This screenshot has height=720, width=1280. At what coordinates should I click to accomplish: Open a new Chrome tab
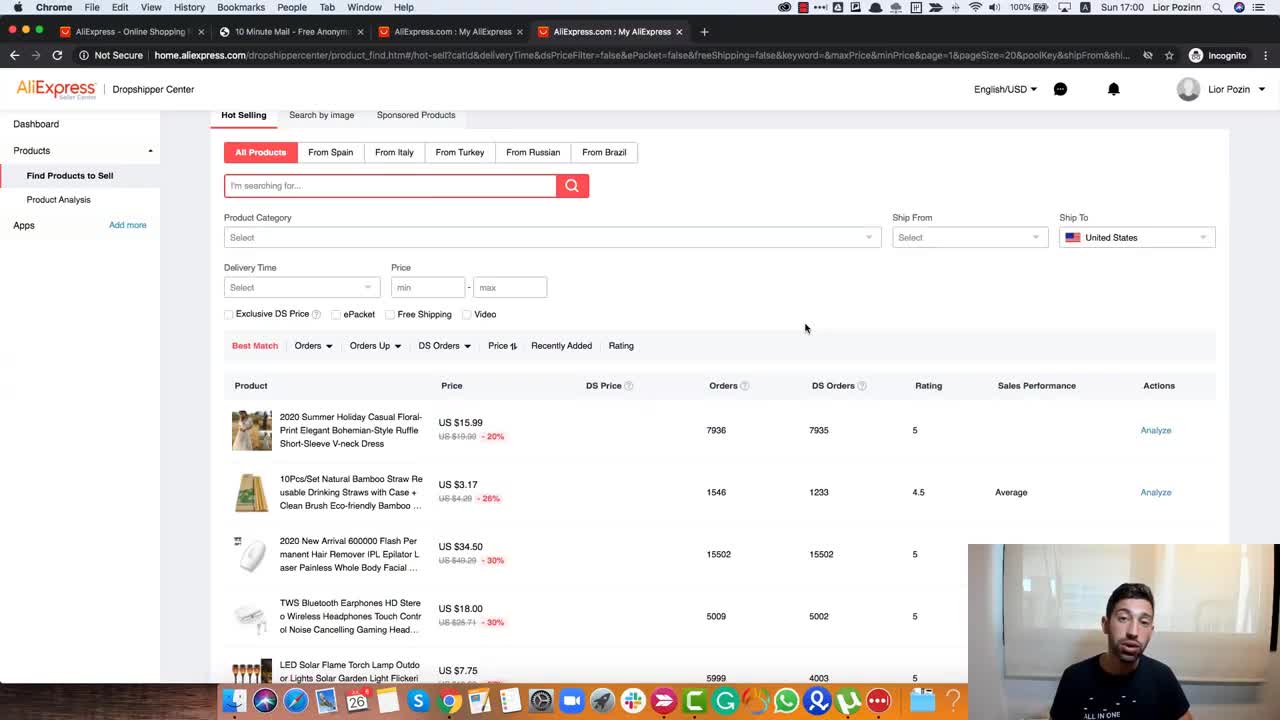tap(704, 31)
